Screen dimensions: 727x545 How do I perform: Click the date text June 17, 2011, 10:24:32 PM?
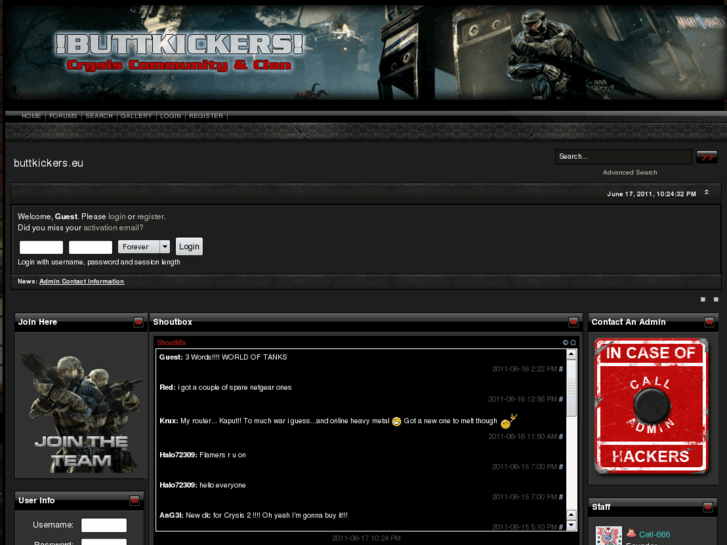(x=651, y=194)
